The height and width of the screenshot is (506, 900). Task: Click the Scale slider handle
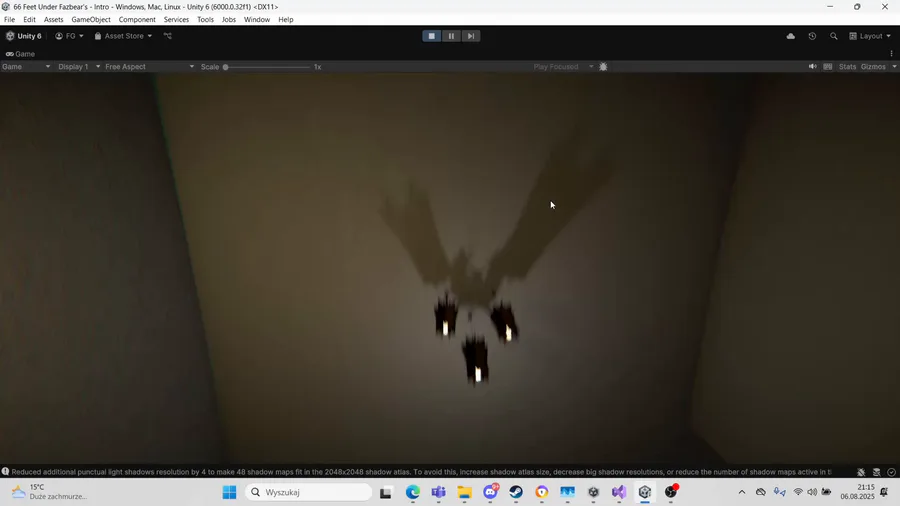[226, 67]
